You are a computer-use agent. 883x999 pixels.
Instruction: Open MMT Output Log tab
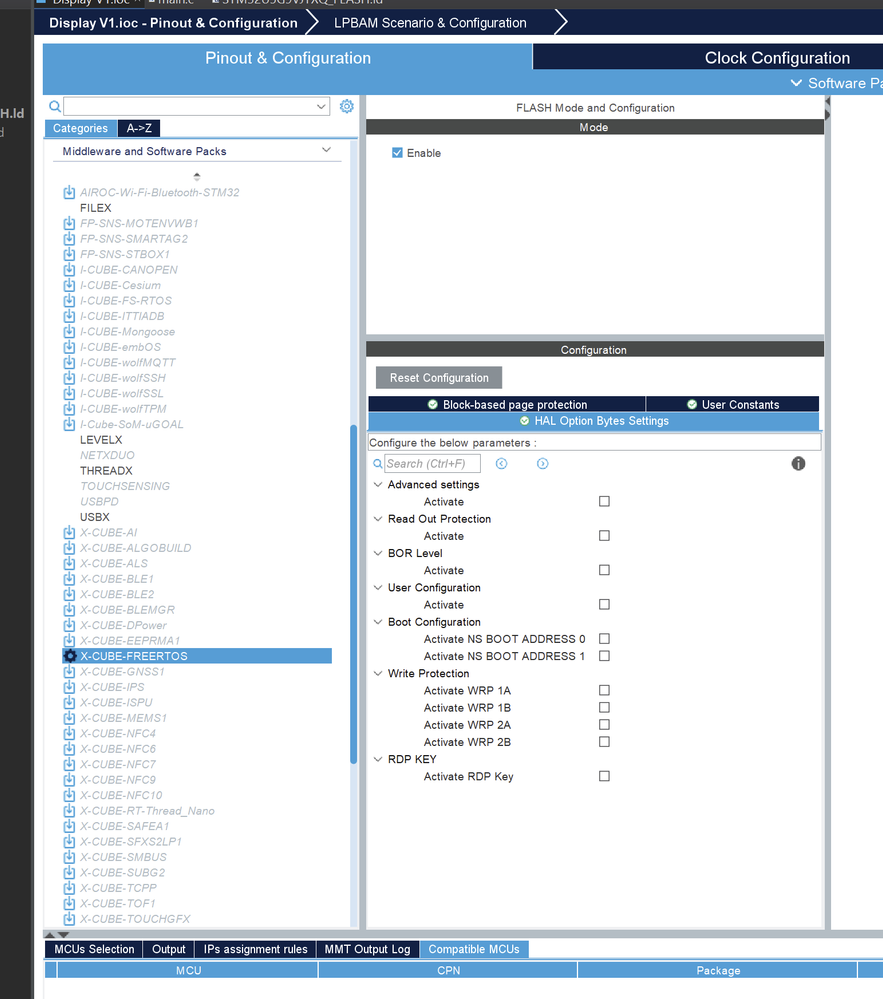(x=368, y=949)
